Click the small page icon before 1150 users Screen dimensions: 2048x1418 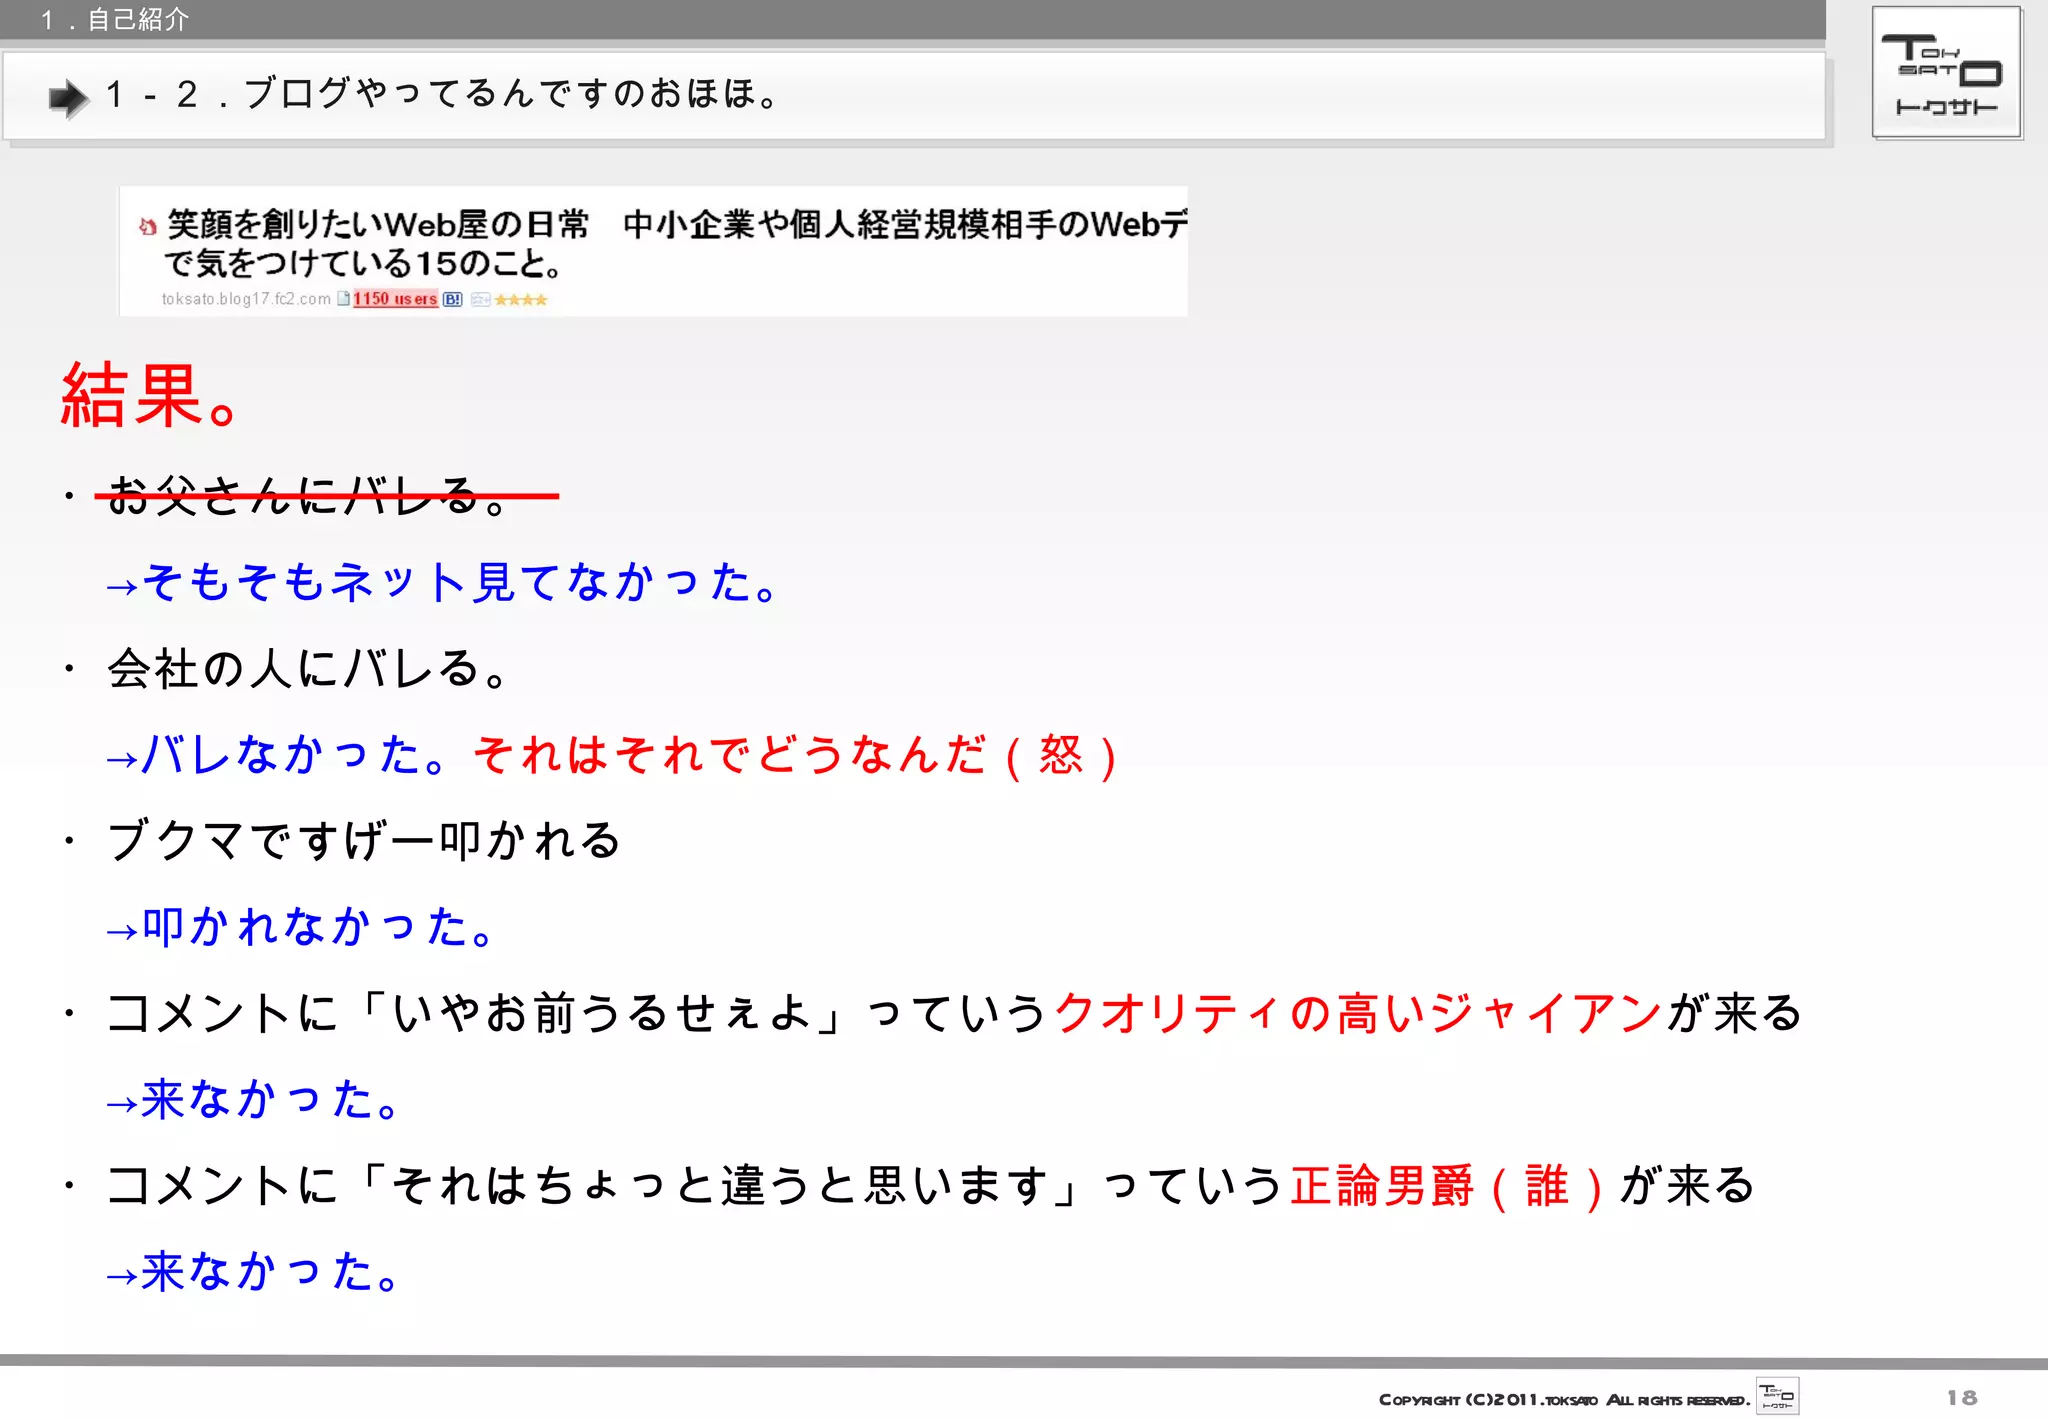pyautogui.click(x=343, y=298)
